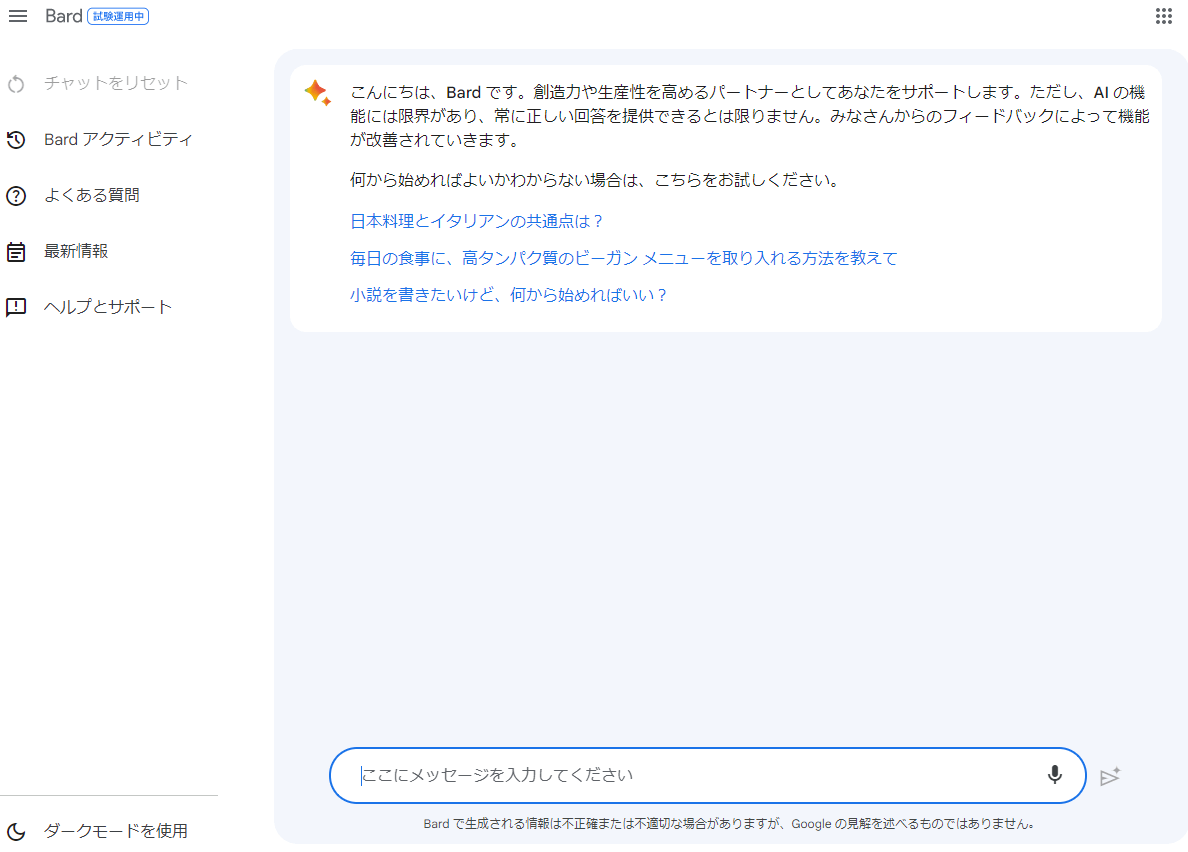This screenshot has height=852, width=1188.
Task: Click the suggestion 日本料理とイタリアンの共通点は？
Action: coord(477,221)
